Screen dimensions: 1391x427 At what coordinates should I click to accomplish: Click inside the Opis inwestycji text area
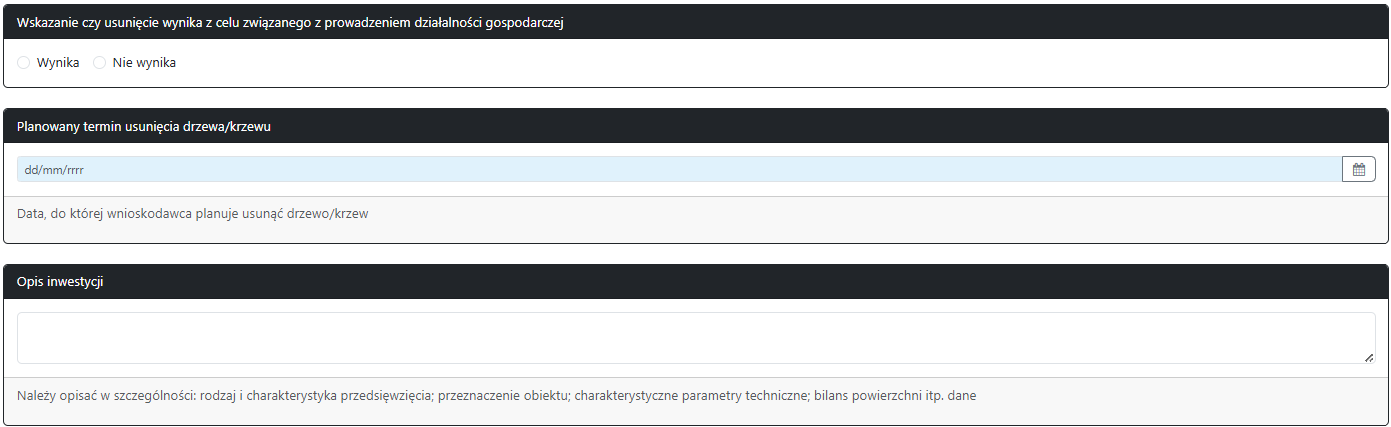[x=695, y=338]
